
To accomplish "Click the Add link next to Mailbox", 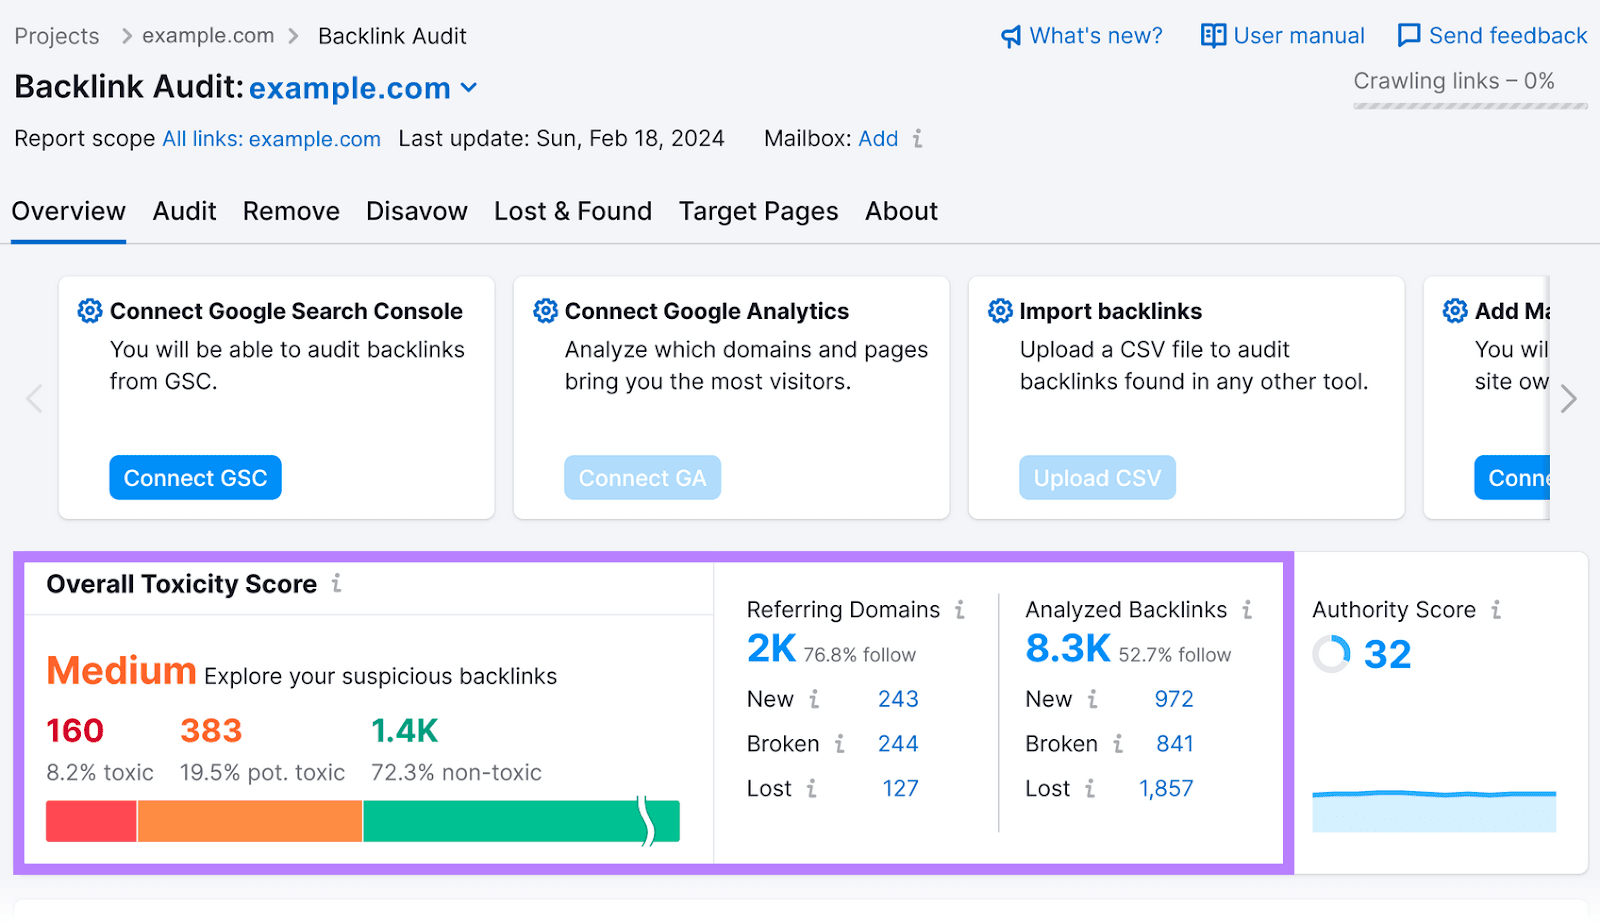I will 877,139.
